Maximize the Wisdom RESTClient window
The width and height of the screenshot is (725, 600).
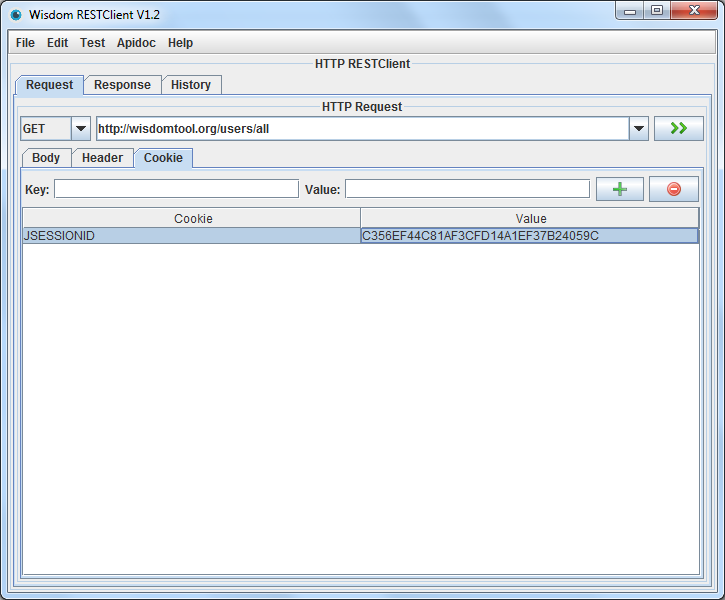coord(657,11)
